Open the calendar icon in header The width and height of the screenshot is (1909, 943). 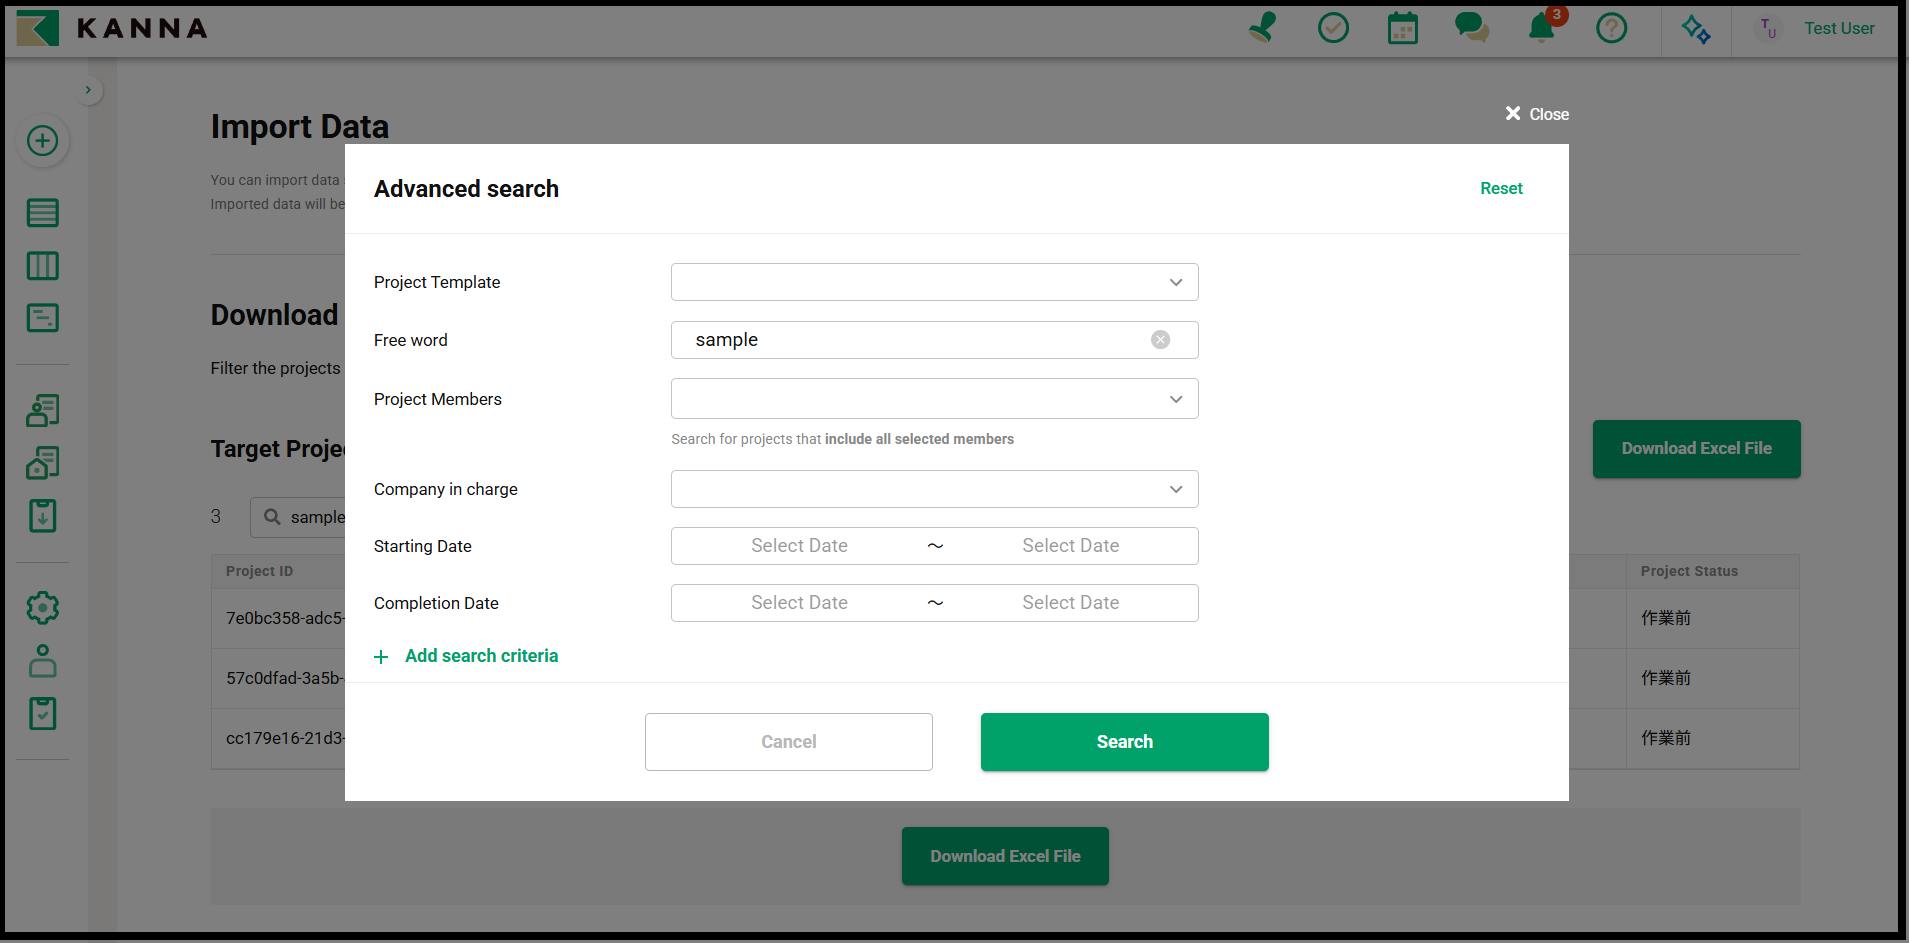(1402, 28)
